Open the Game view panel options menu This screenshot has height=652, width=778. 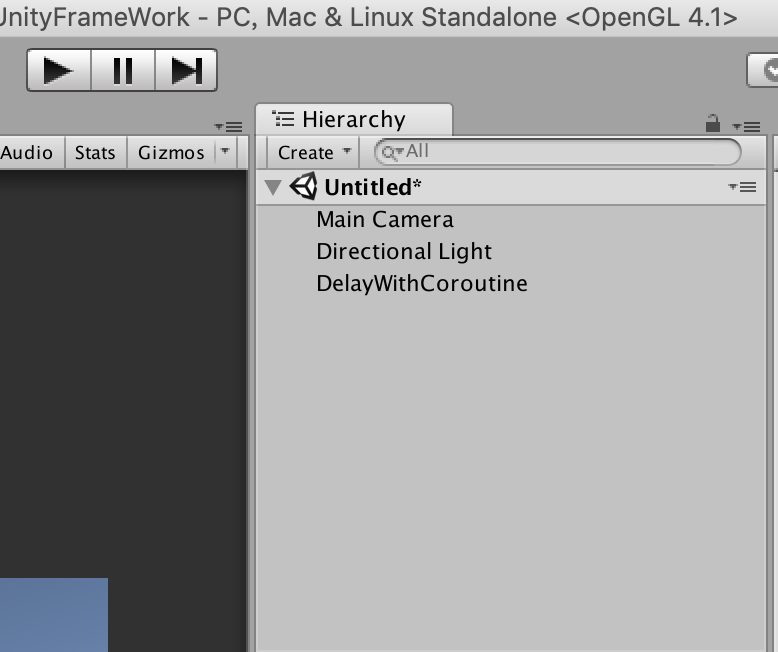pyautogui.click(x=228, y=127)
